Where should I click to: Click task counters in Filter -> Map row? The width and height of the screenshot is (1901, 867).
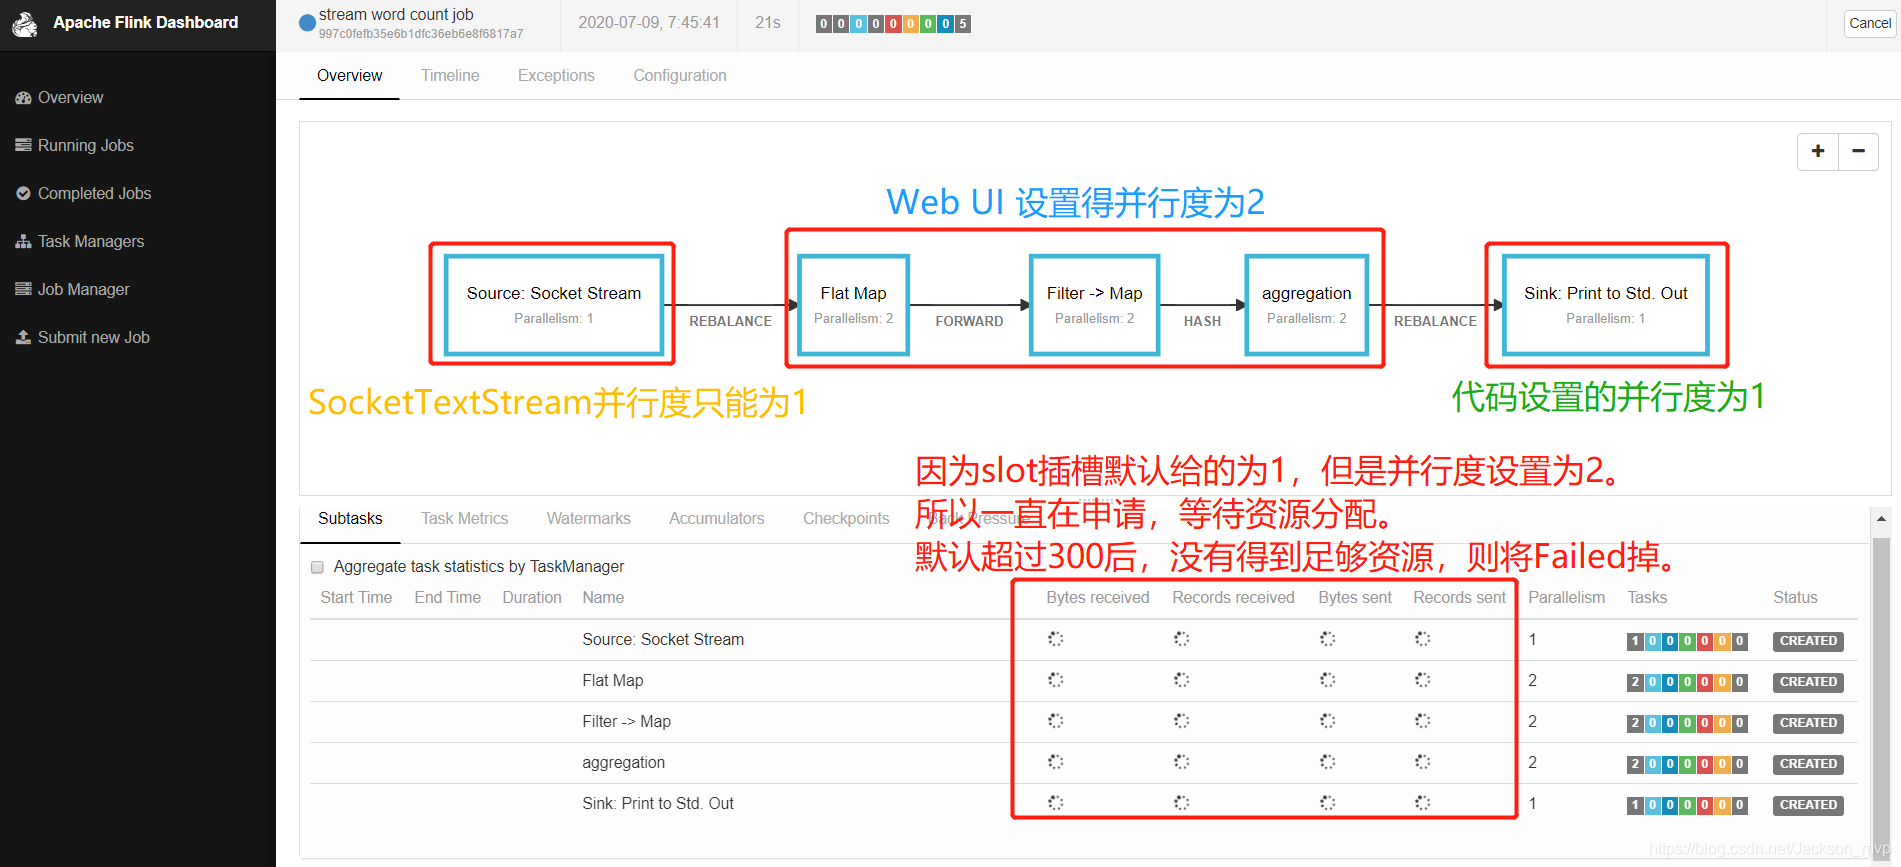(1687, 723)
